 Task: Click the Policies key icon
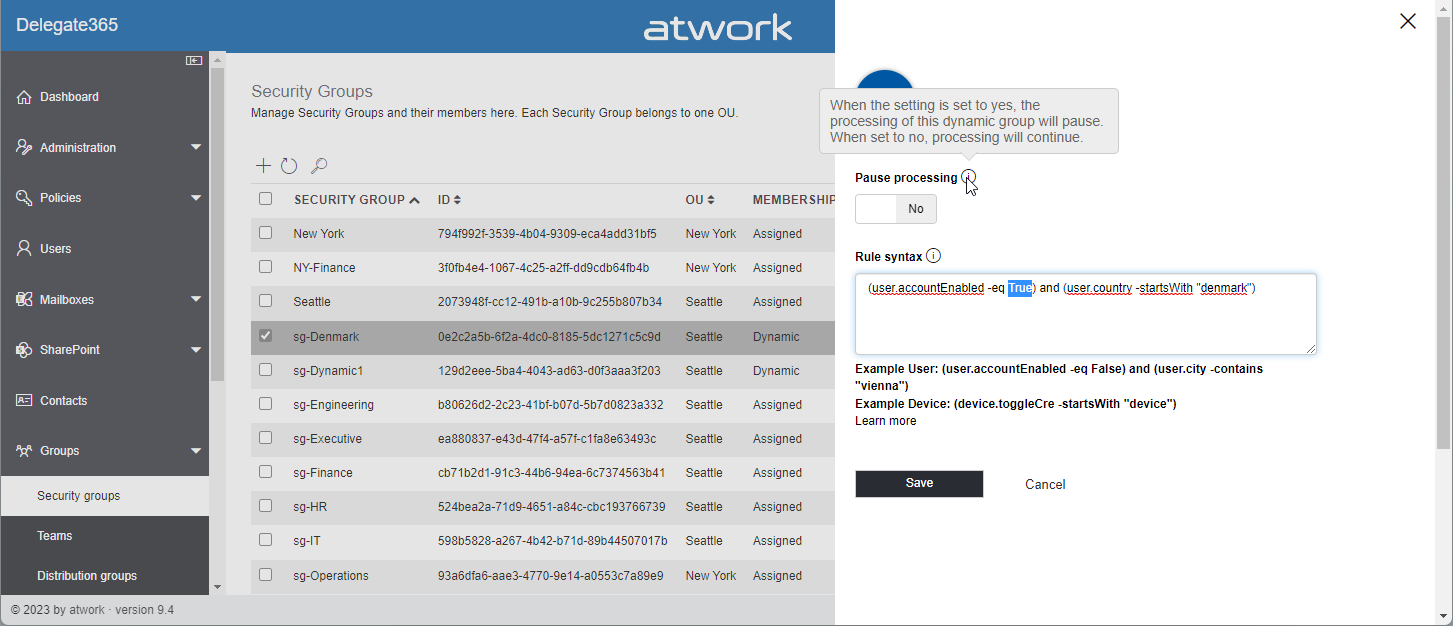(x=25, y=198)
